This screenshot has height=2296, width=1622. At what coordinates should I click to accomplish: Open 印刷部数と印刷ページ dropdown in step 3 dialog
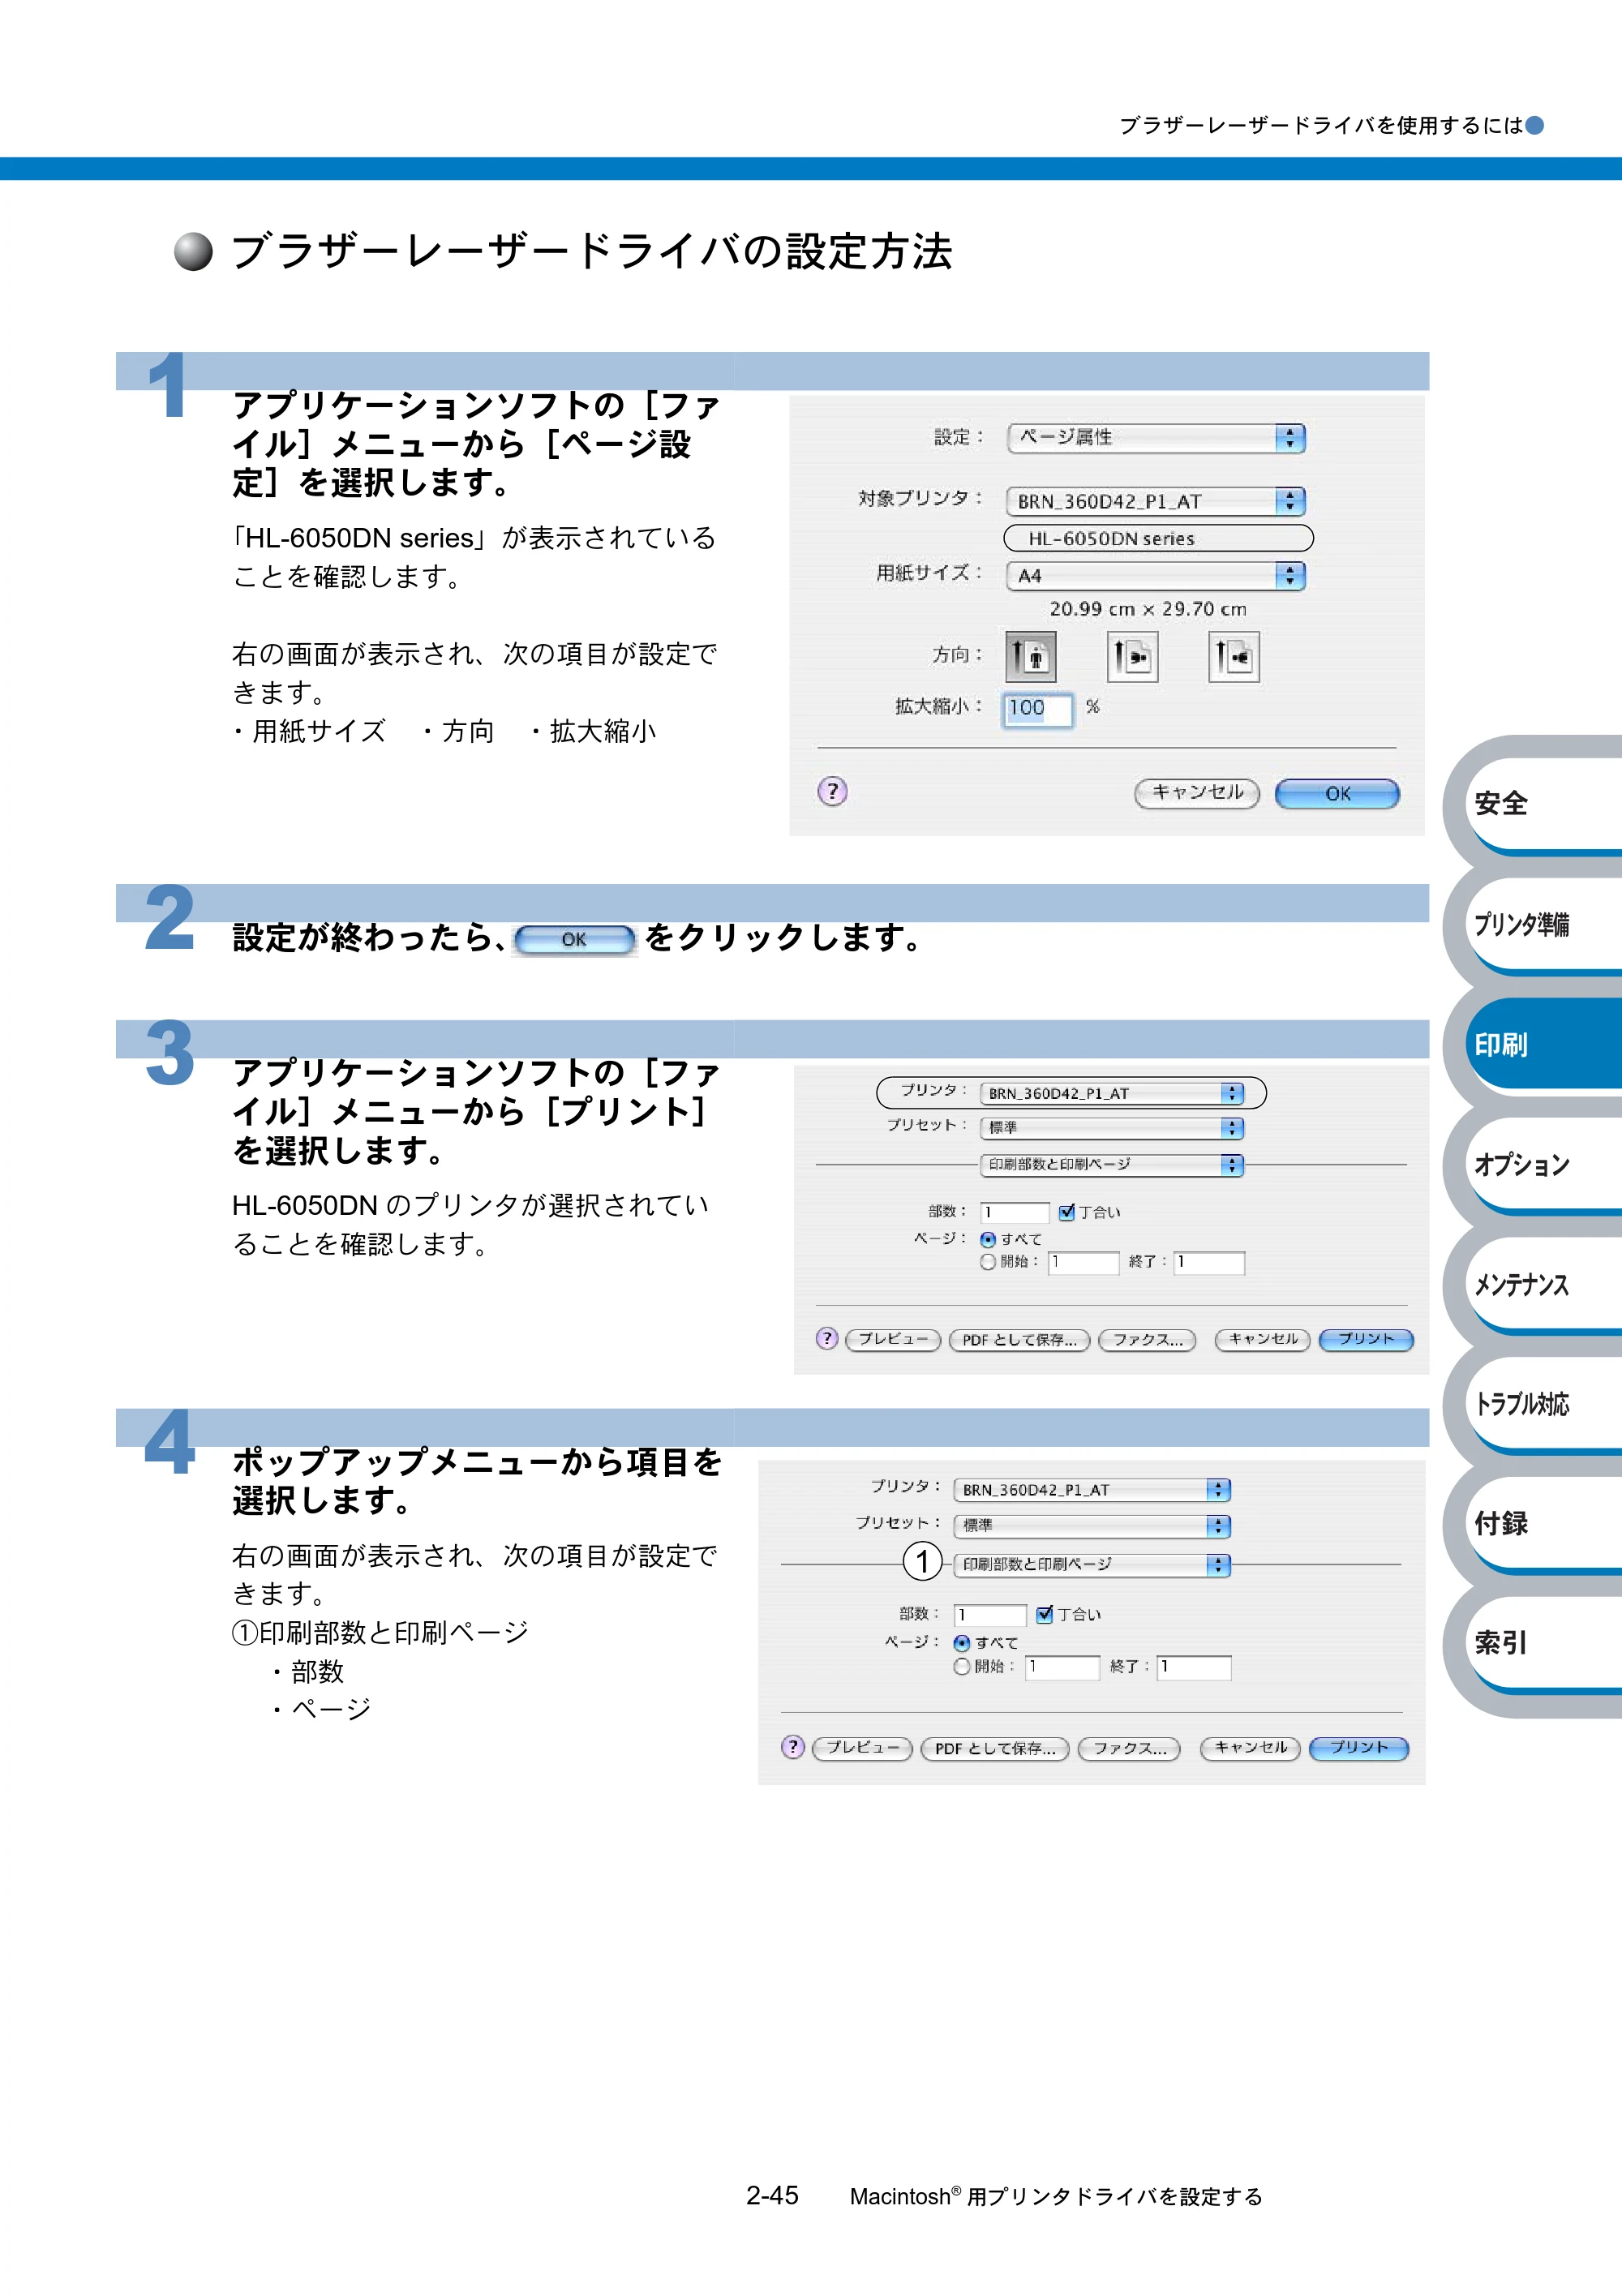pos(1112,1165)
